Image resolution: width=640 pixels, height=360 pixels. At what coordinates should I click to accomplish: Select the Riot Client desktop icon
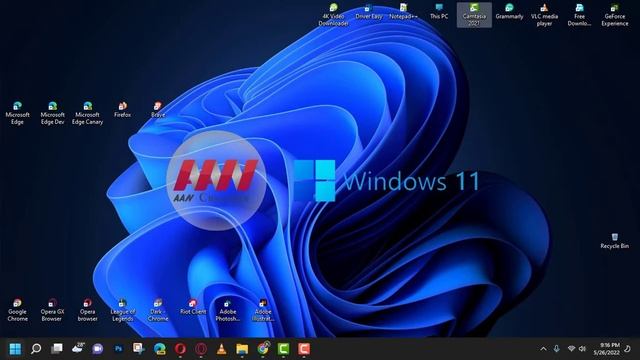point(193,307)
